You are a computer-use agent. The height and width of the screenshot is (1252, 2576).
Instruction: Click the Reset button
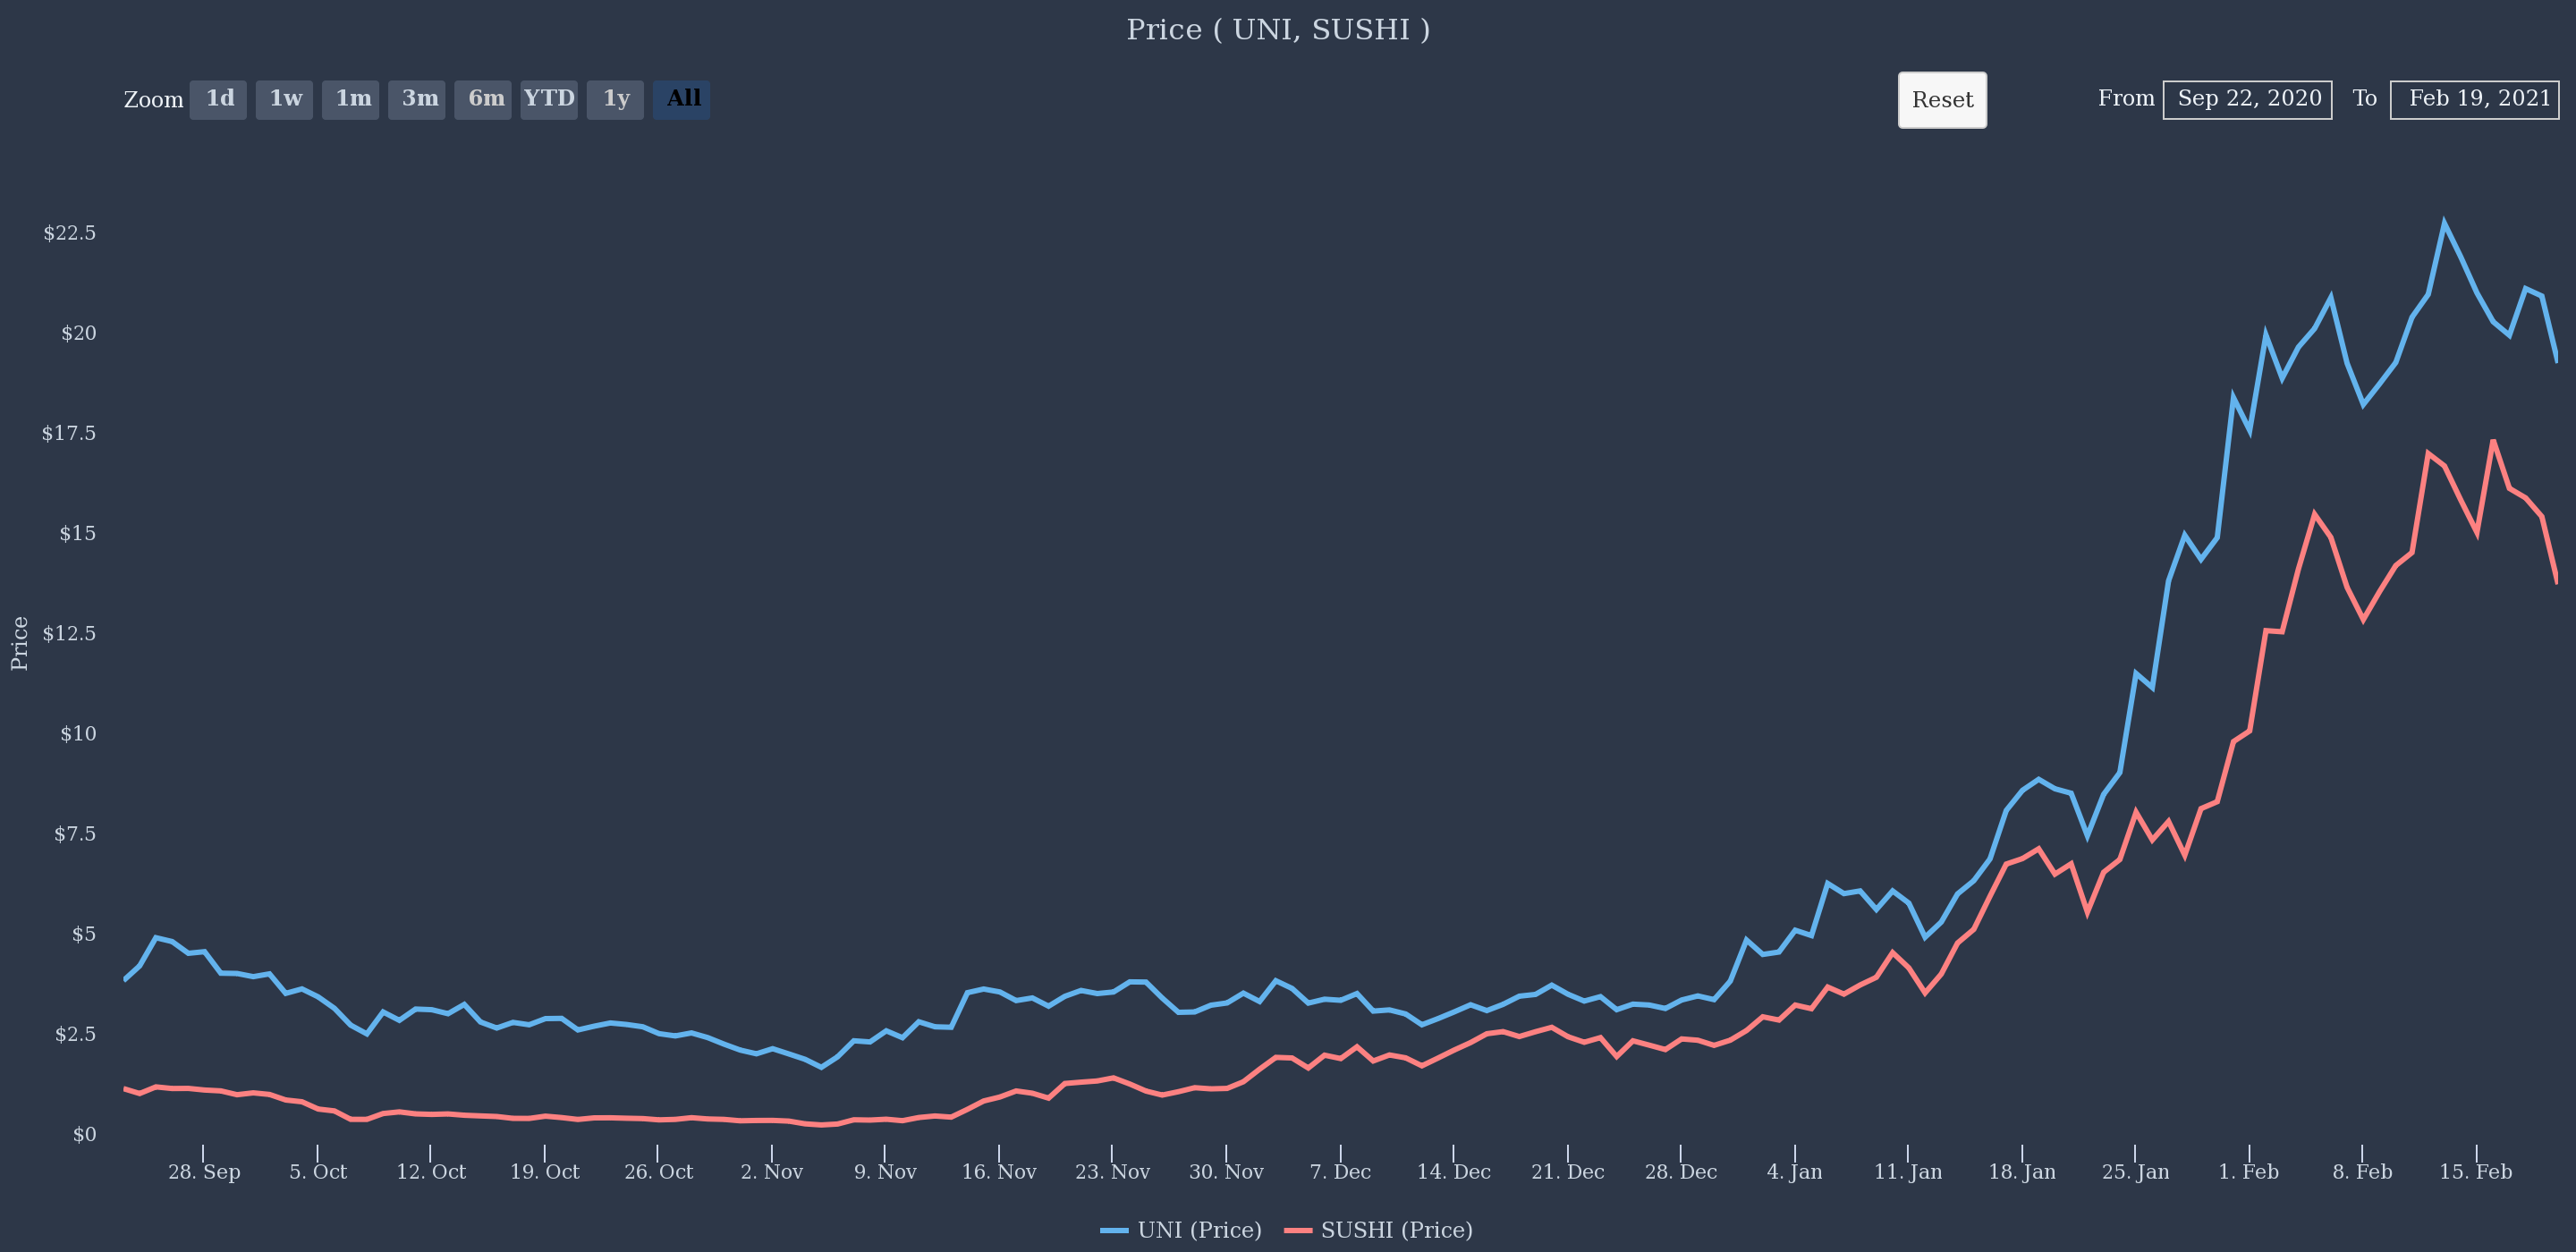pyautogui.click(x=1942, y=100)
